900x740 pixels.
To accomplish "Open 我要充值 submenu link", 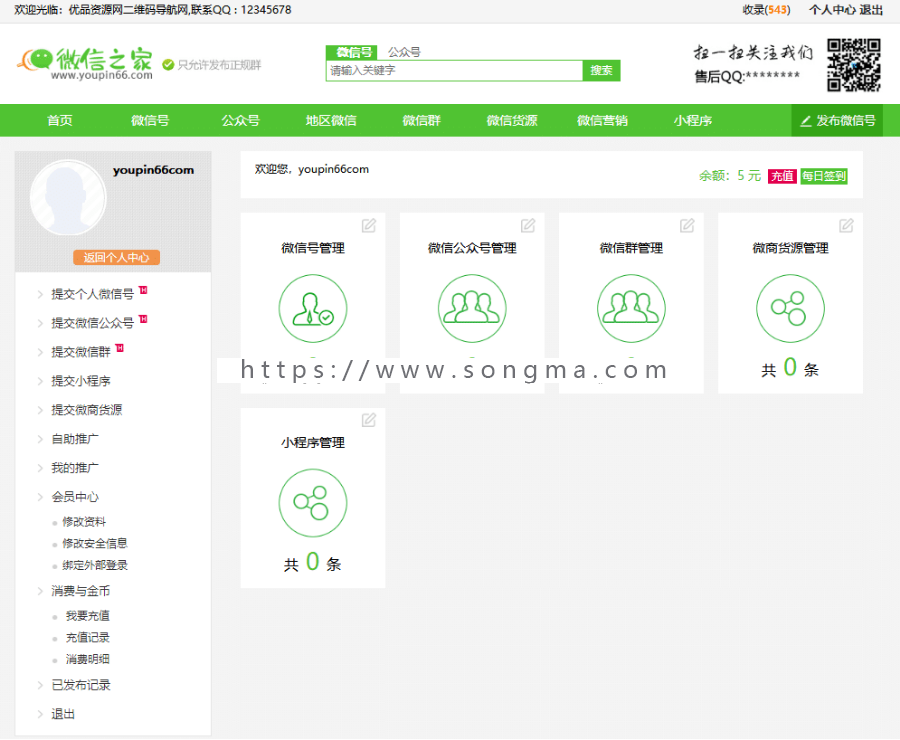I will (x=87, y=616).
